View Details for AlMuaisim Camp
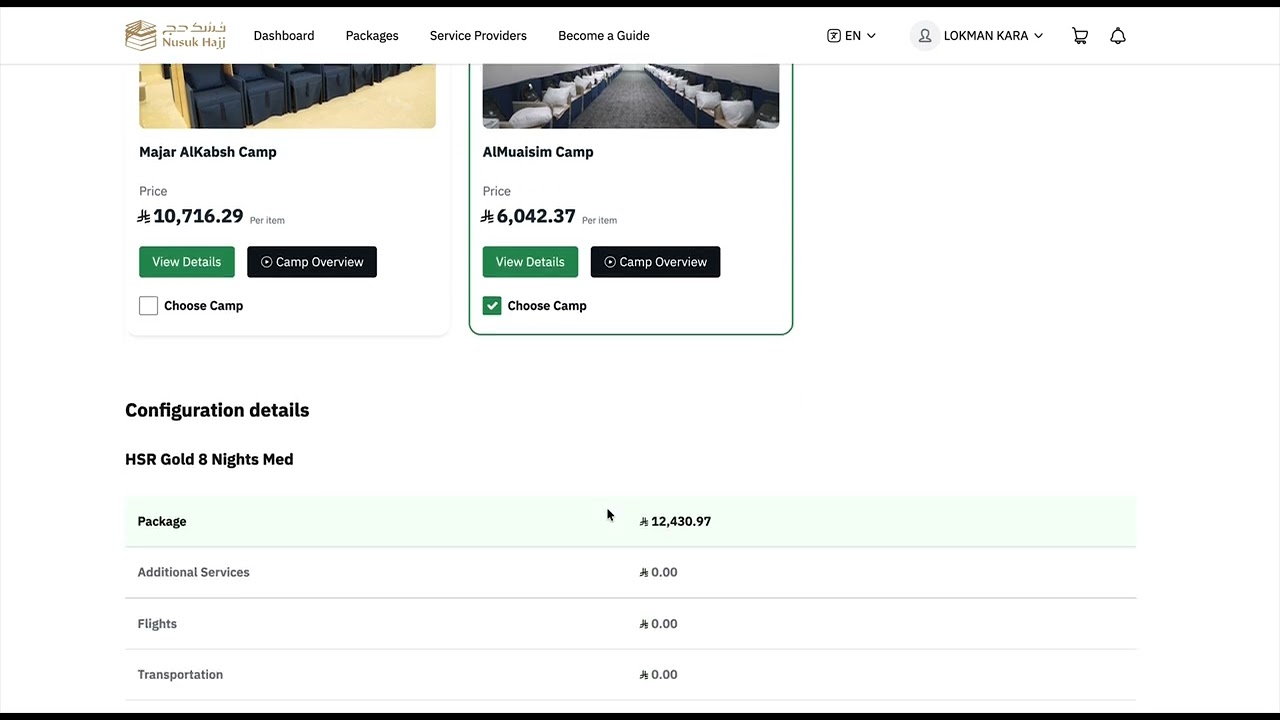1280x720 pixels. (530, 262)
